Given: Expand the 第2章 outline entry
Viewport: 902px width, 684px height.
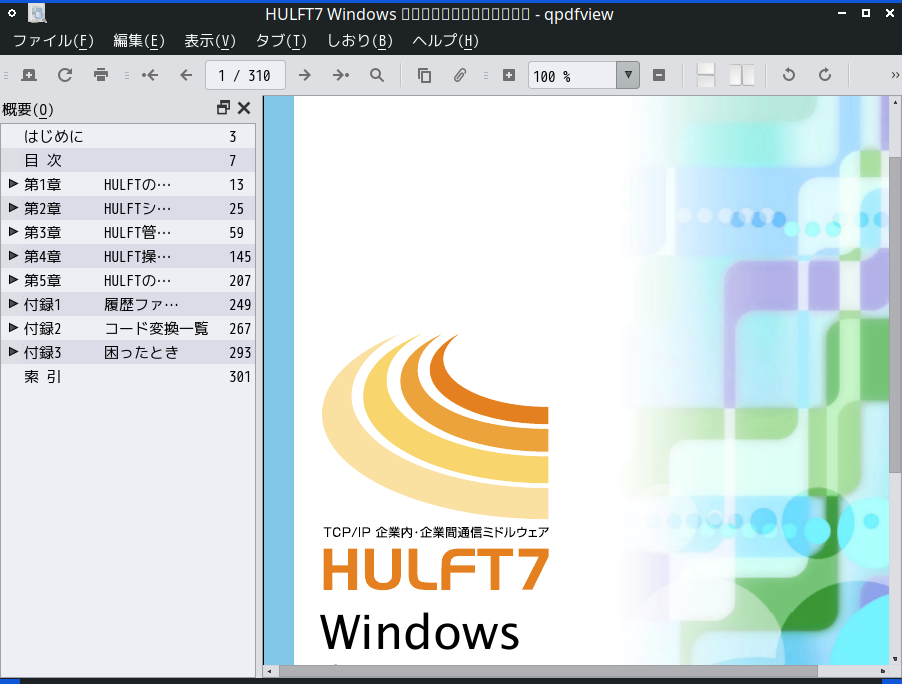Looking at the screenshot, I should [x=13, y=208].
